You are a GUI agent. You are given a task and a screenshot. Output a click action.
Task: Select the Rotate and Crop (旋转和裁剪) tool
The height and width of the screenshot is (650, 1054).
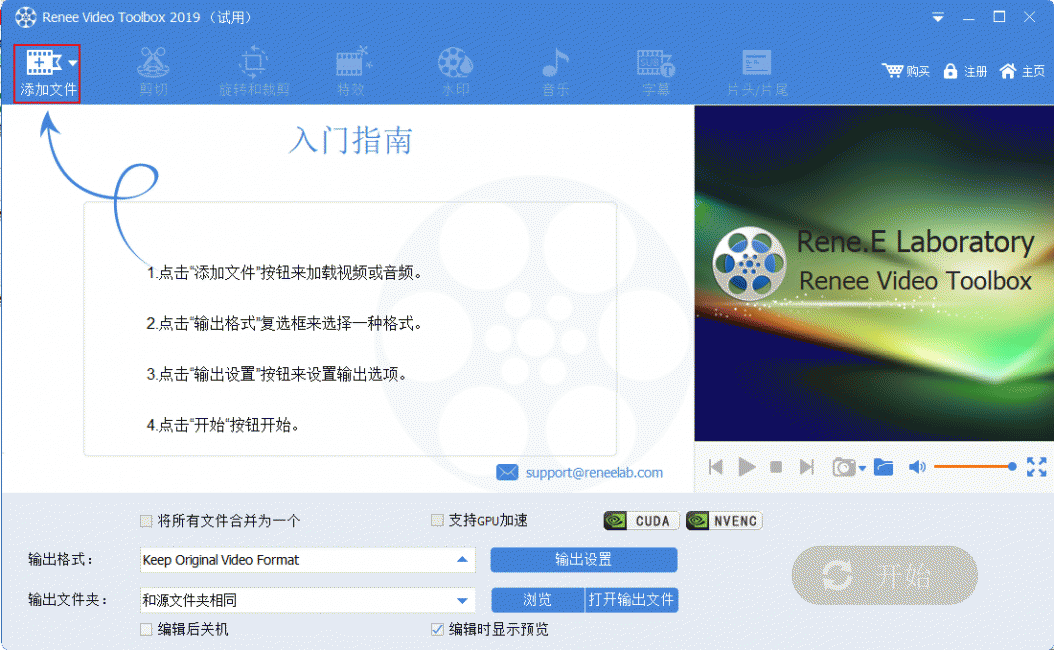[x=254, y=70]
